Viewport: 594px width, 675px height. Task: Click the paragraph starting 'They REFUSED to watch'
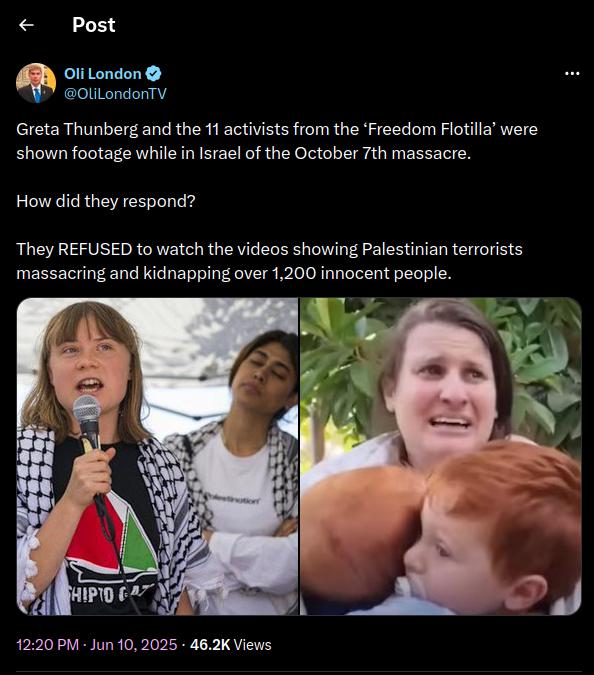pyautogui.click(x=269, y=261)
